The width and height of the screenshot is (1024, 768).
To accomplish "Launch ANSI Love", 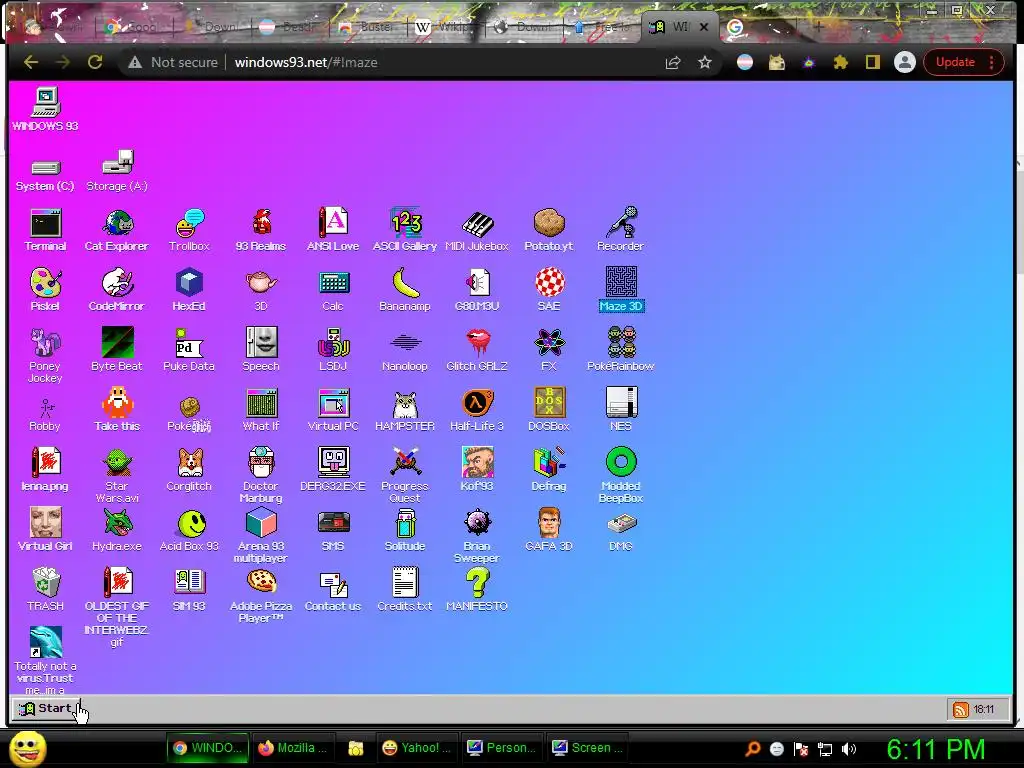I will [x=333, y=230].
